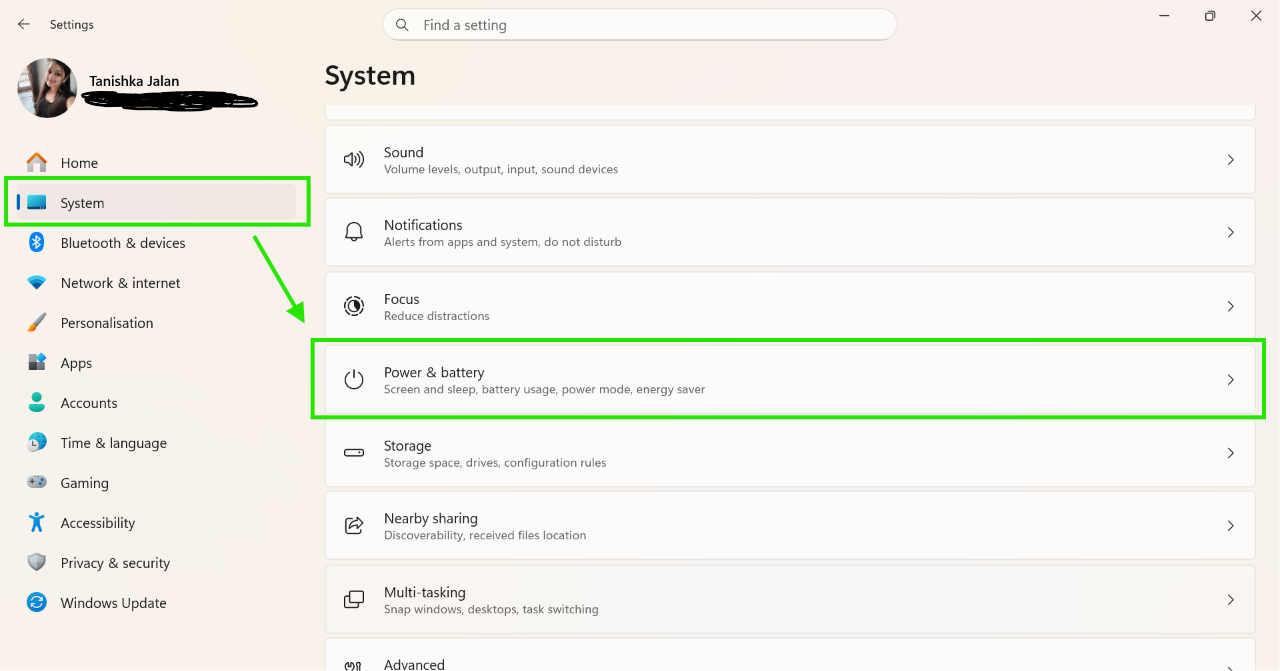The image size is (1280, 671).
Task: Open the Home page in sidebar
Action: [x=157, y=163]
